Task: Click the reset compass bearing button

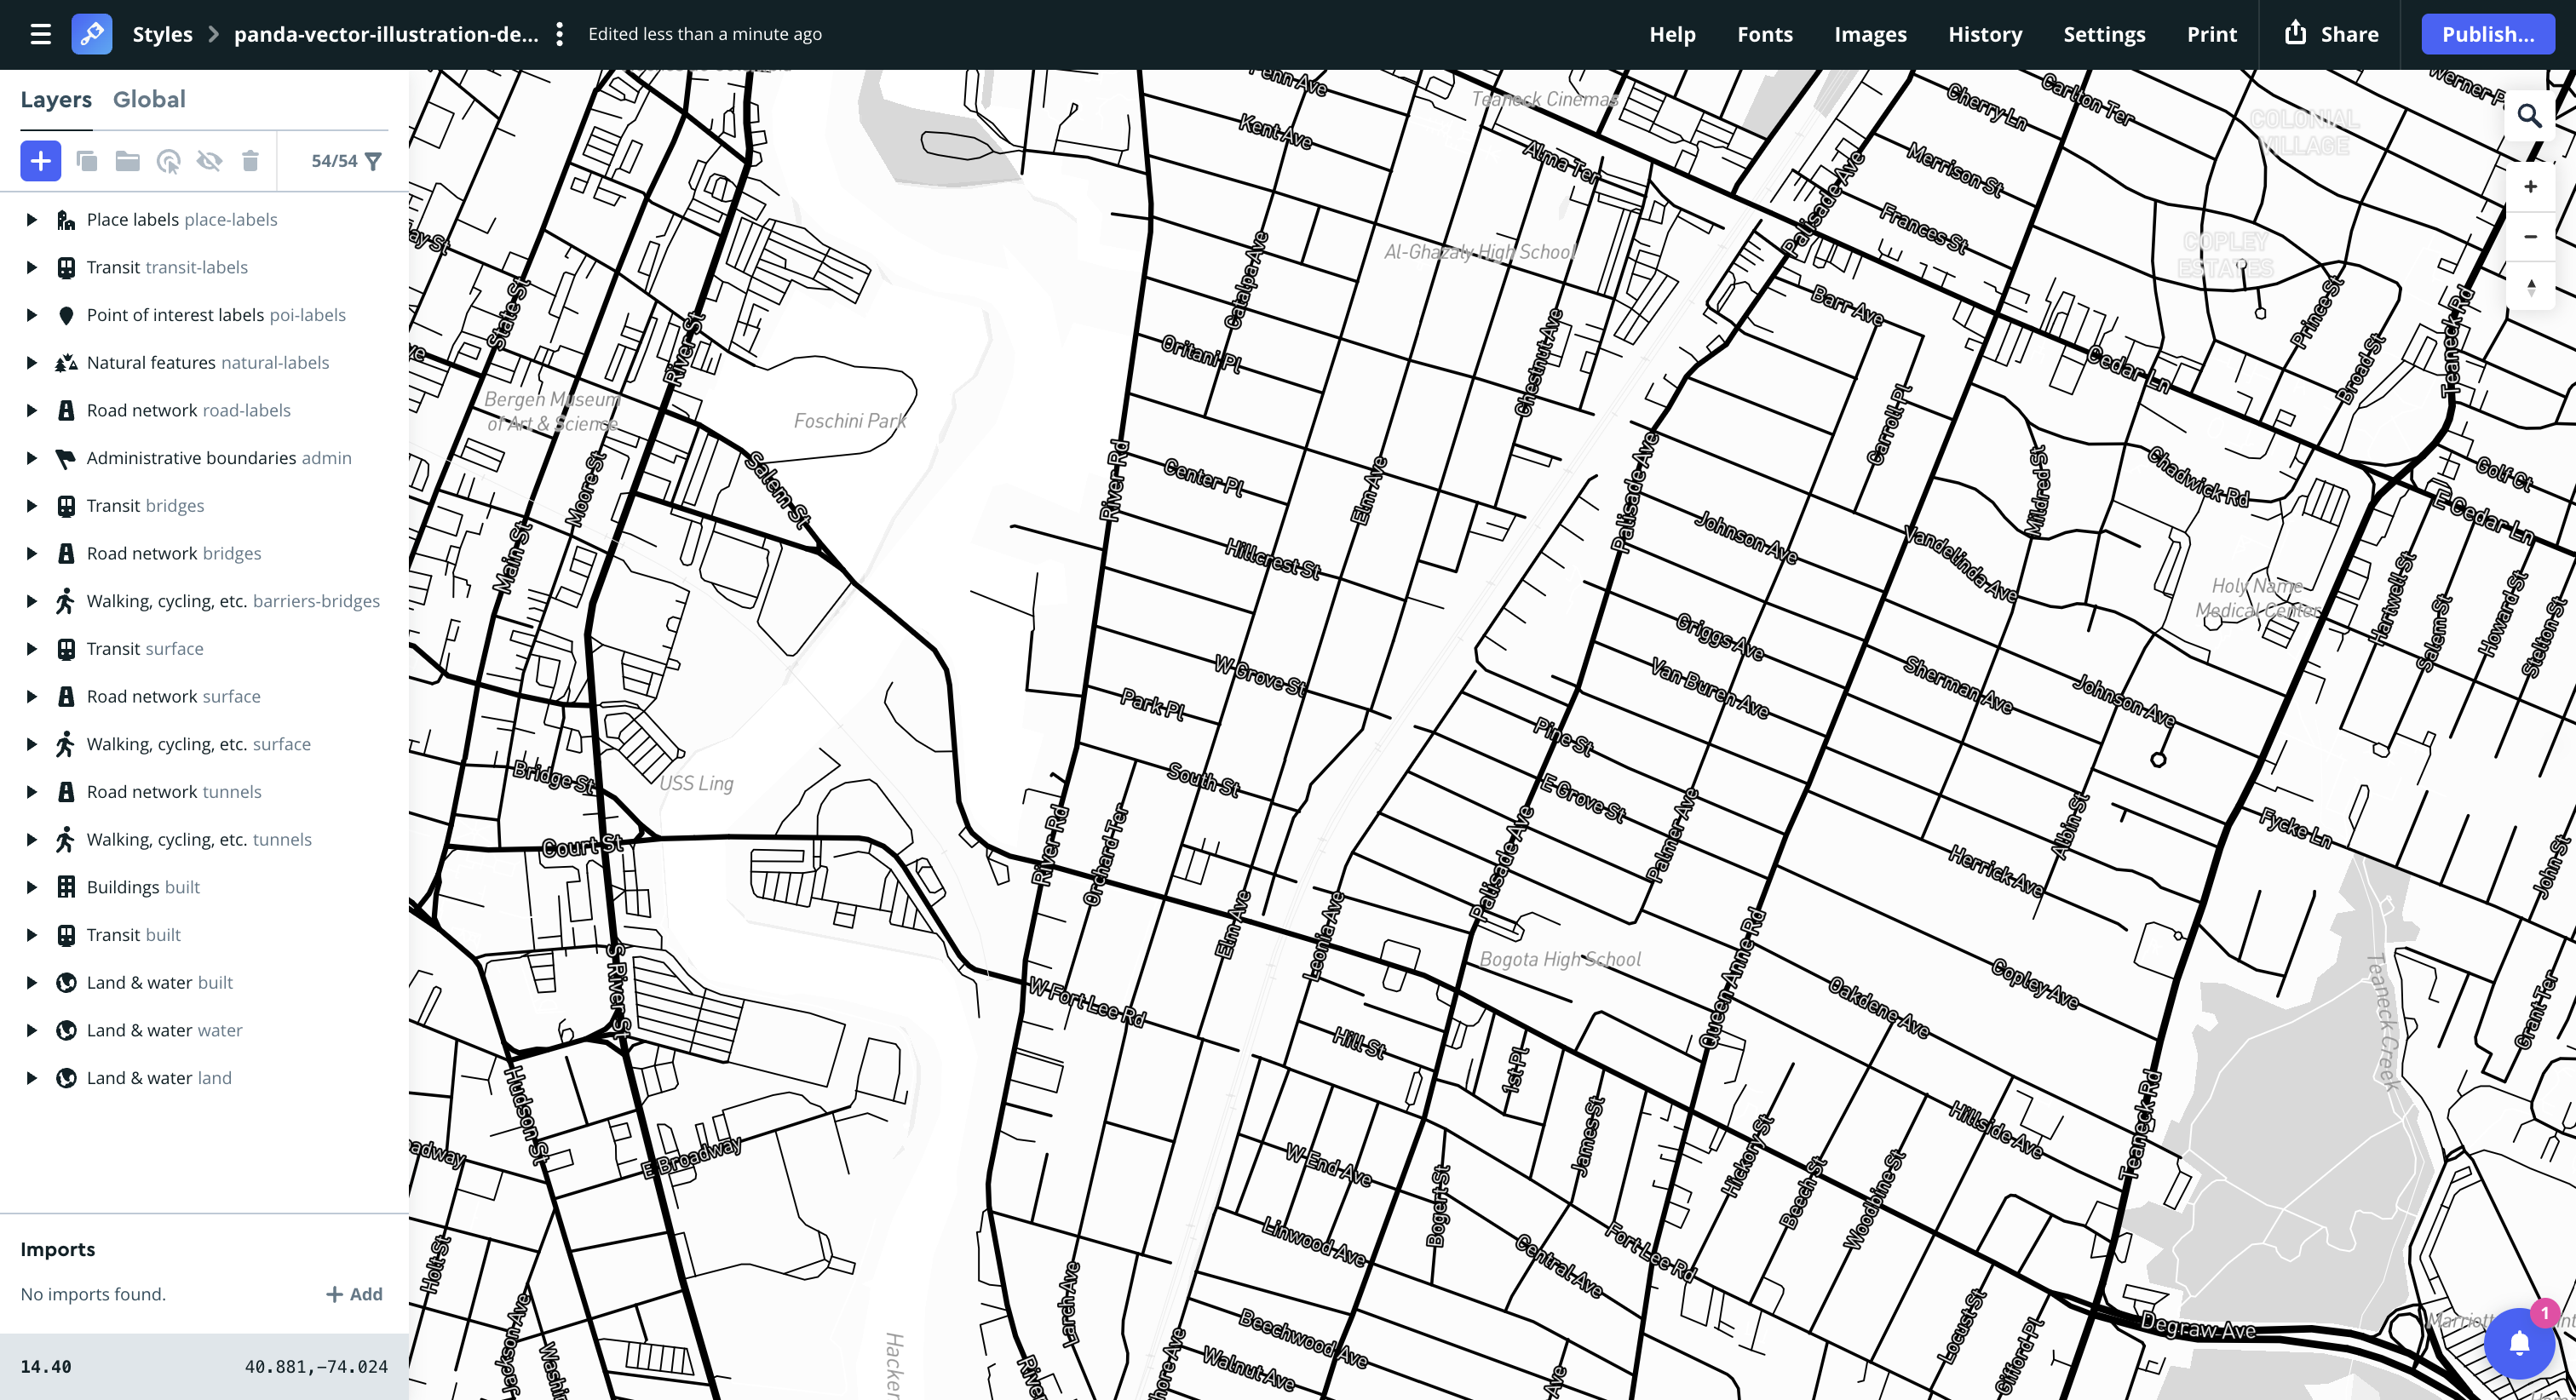Action: click(2530, 287)
